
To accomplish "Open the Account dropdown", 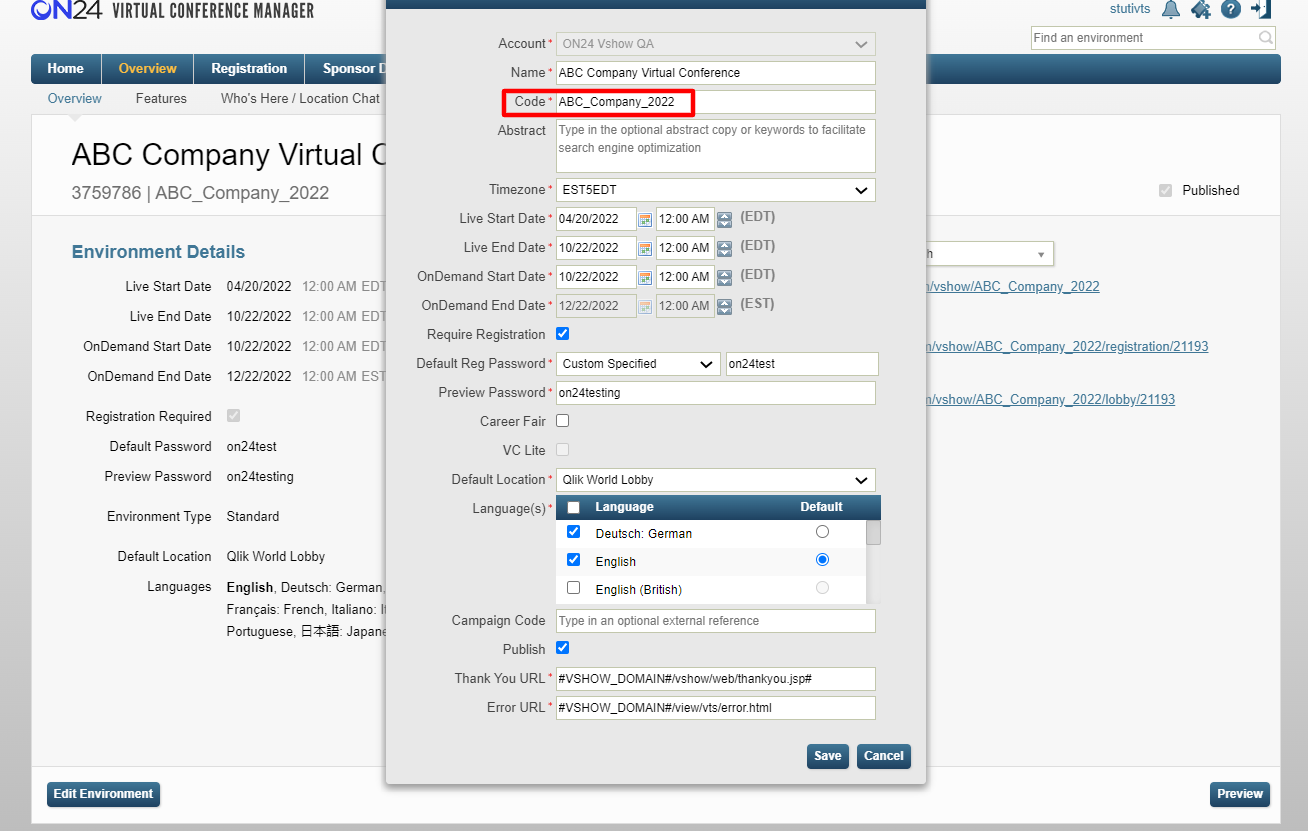I will [x=716, y=44].
